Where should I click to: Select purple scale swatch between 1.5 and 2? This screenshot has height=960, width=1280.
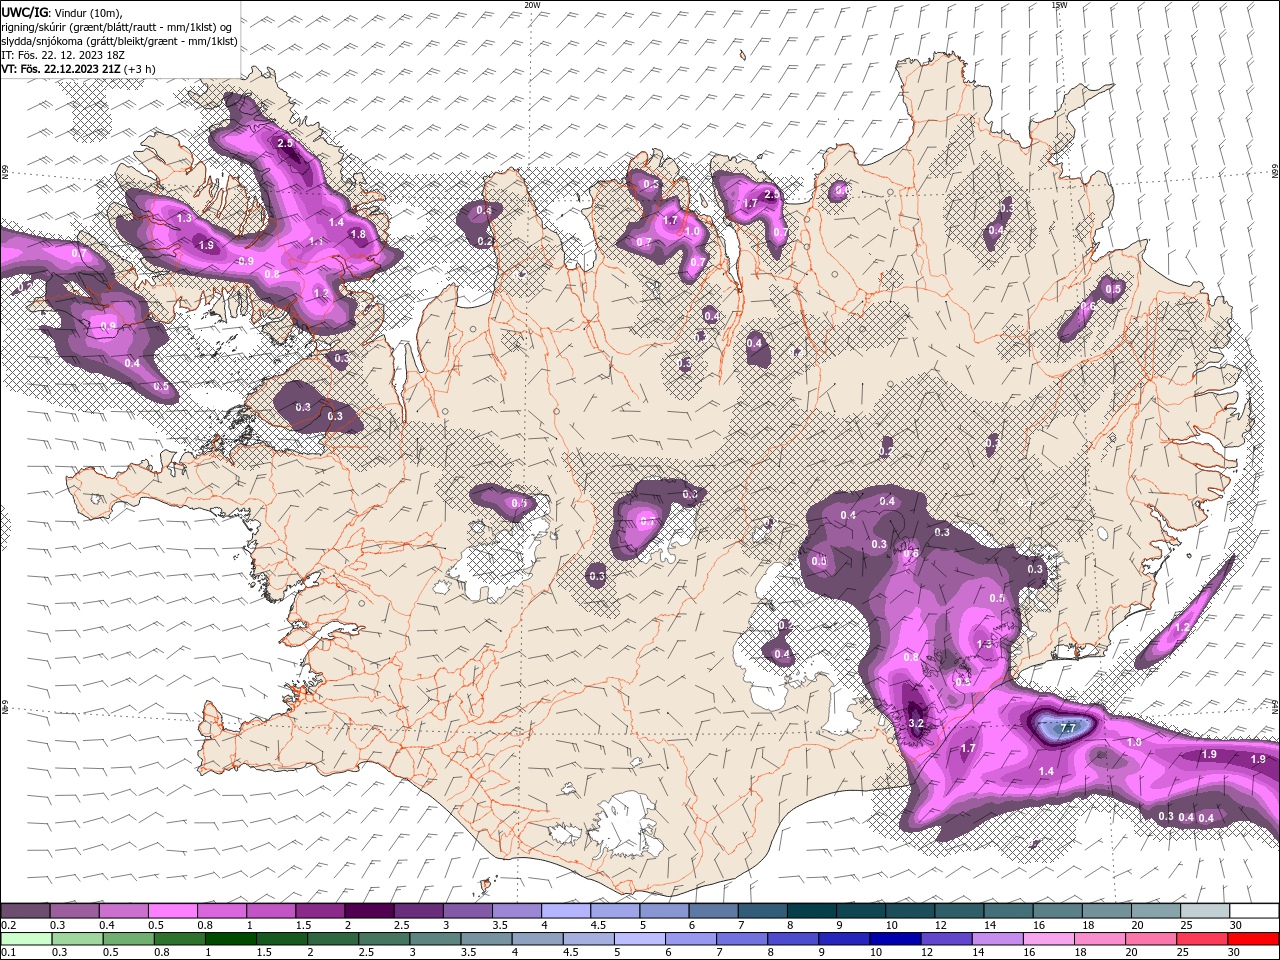(x=319, y=911)
